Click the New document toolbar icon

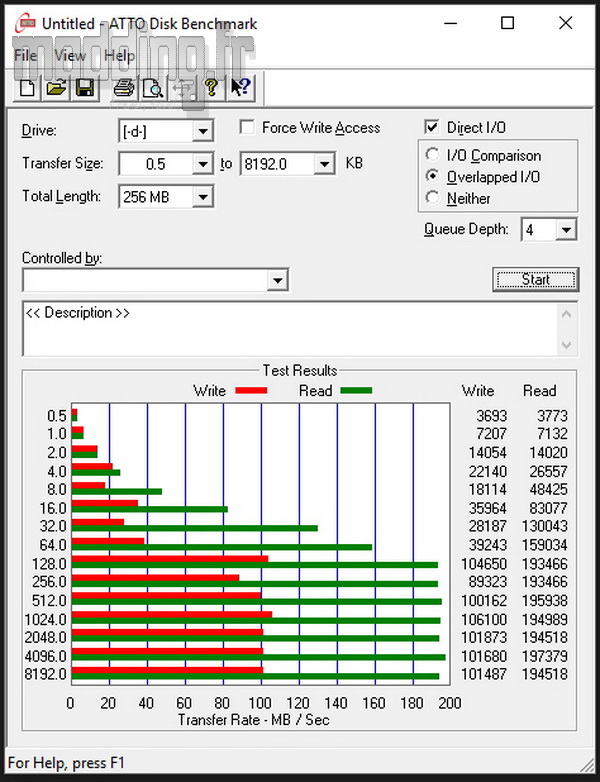click(27, 88)
